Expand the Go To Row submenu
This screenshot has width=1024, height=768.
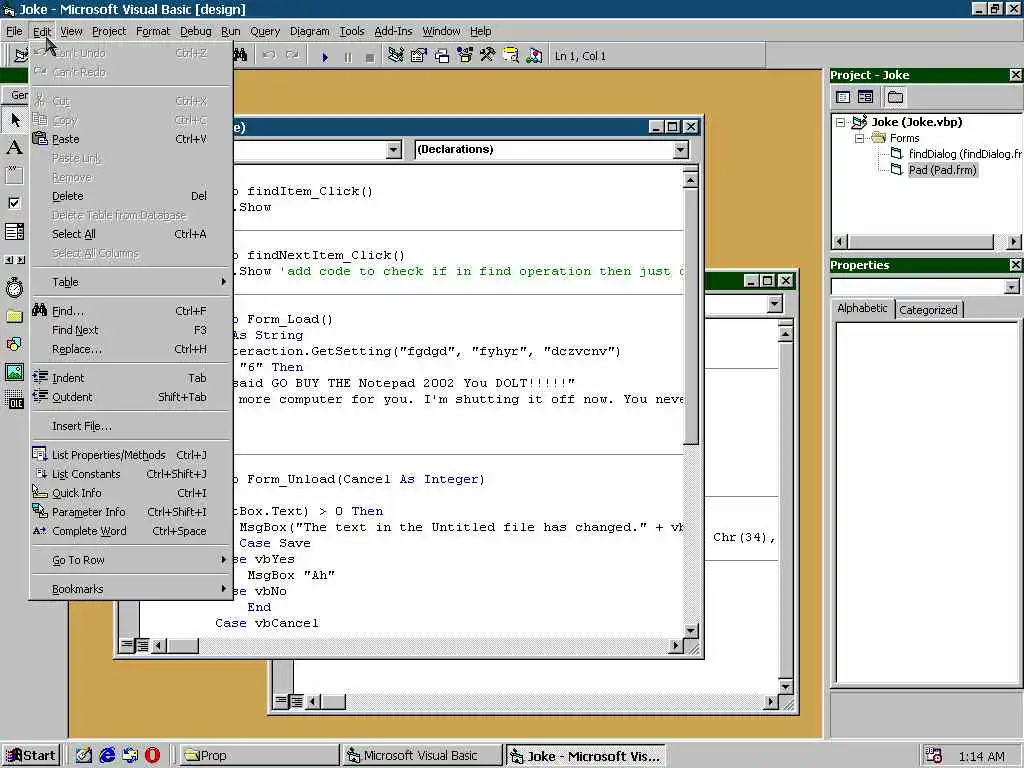pos(131,560)
